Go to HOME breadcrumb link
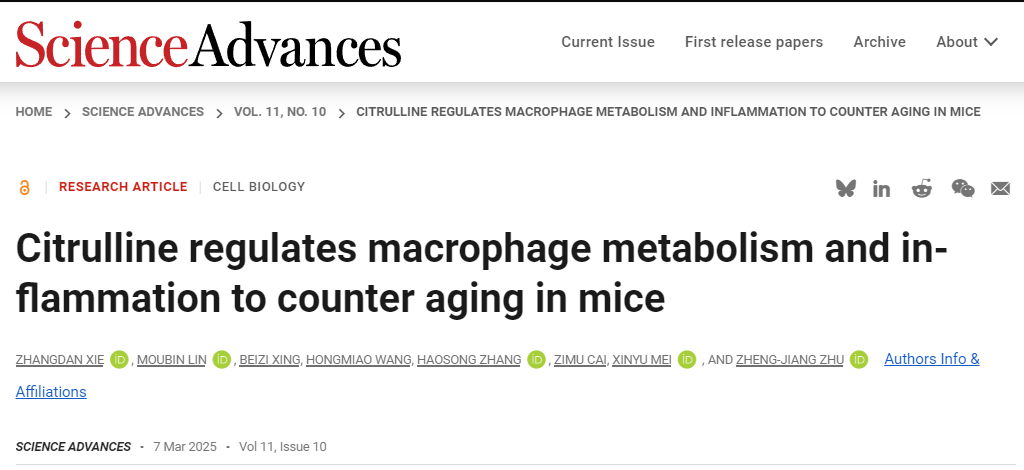Viewport: 1024px width, 470px height. (x=34, y=112)
